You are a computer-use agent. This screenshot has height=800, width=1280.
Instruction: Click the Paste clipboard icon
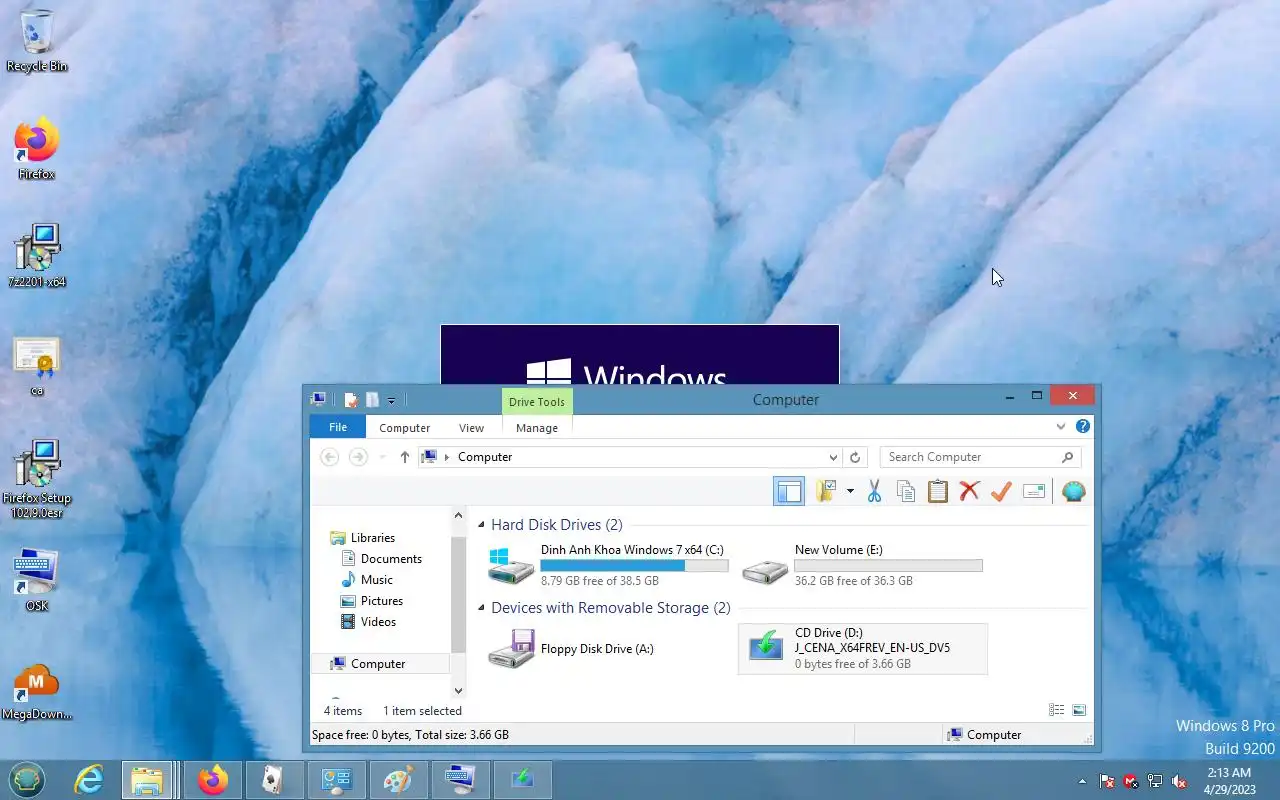938,491
